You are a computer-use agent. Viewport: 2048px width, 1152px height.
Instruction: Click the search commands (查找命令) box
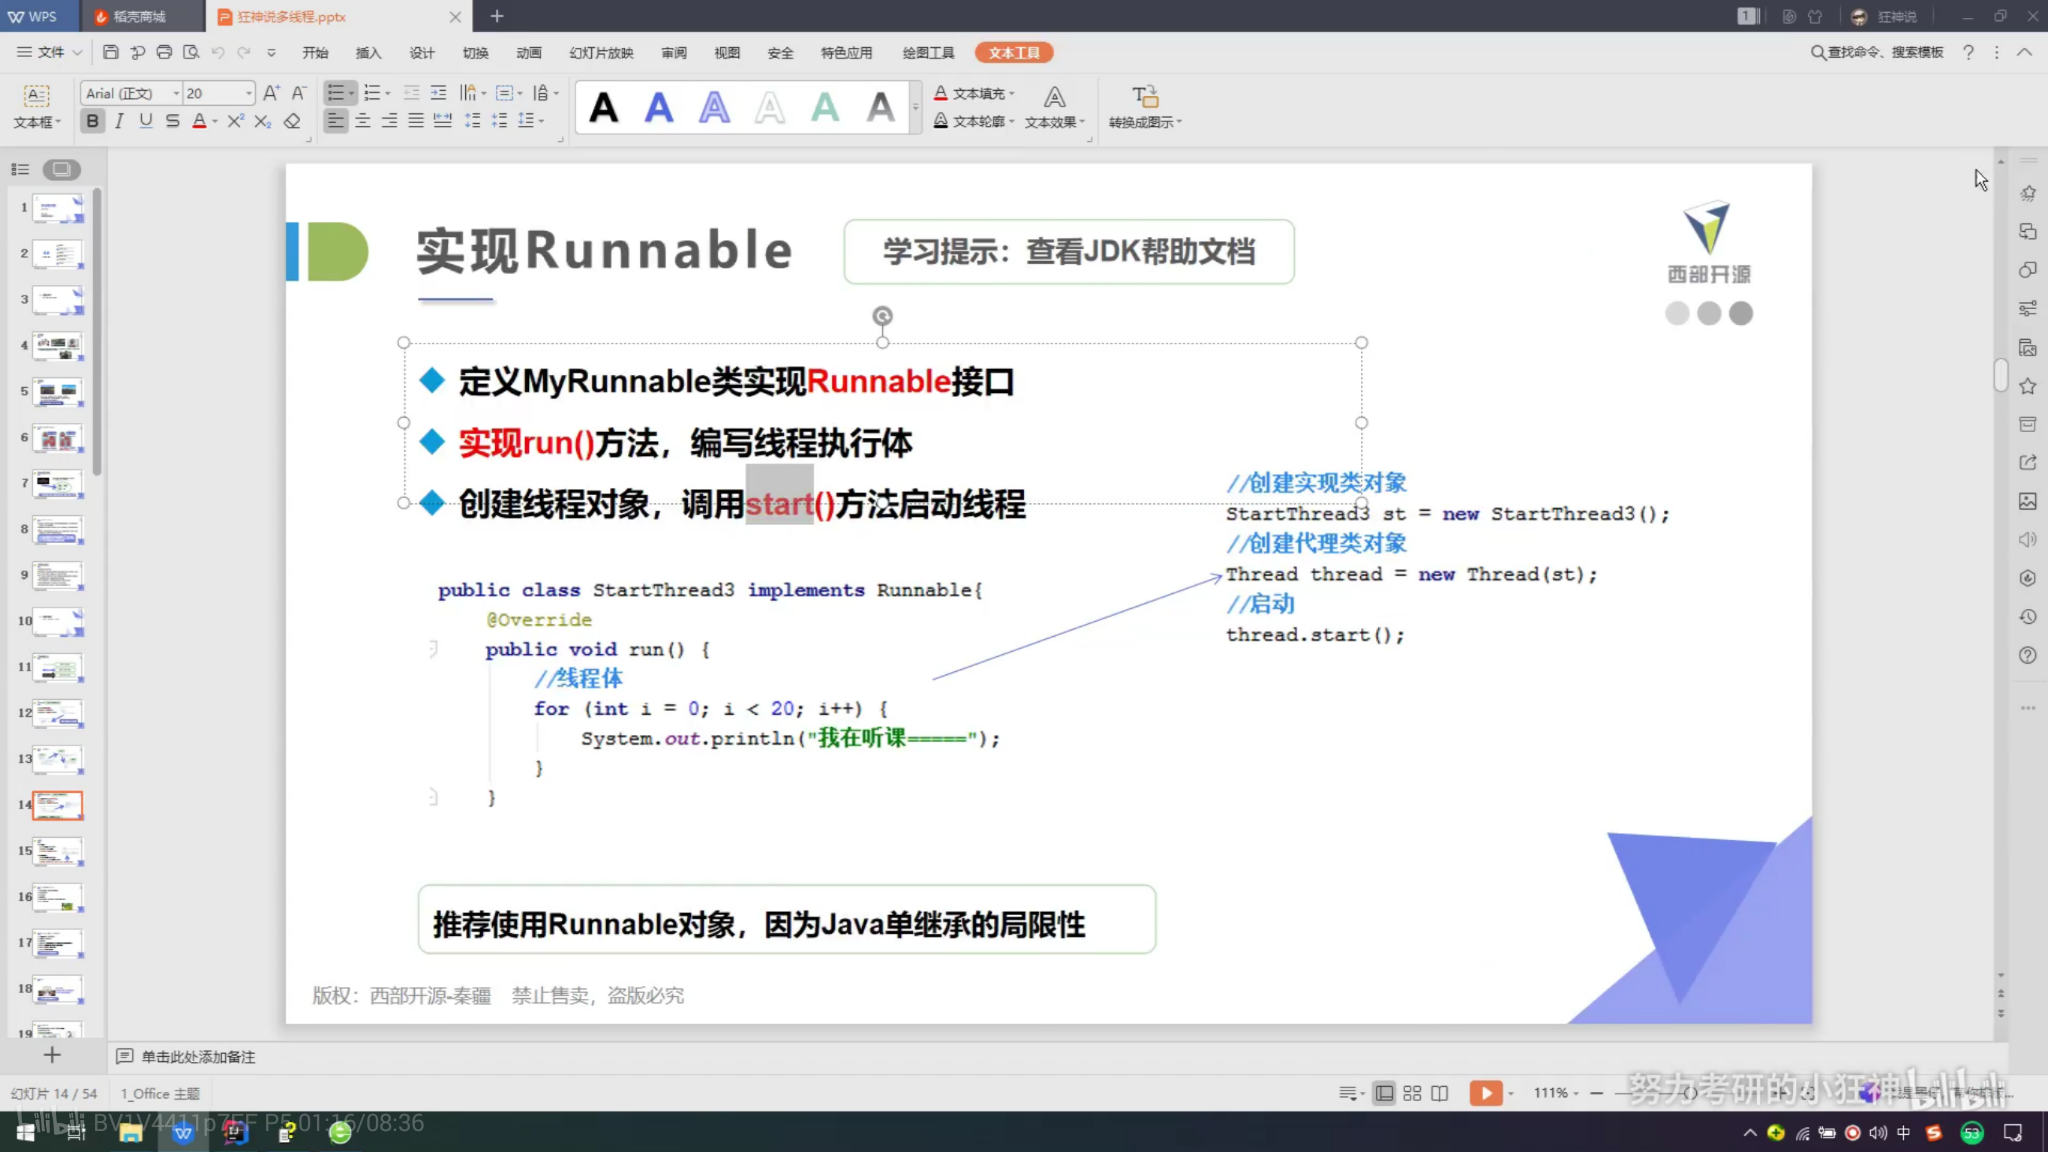1877,52
